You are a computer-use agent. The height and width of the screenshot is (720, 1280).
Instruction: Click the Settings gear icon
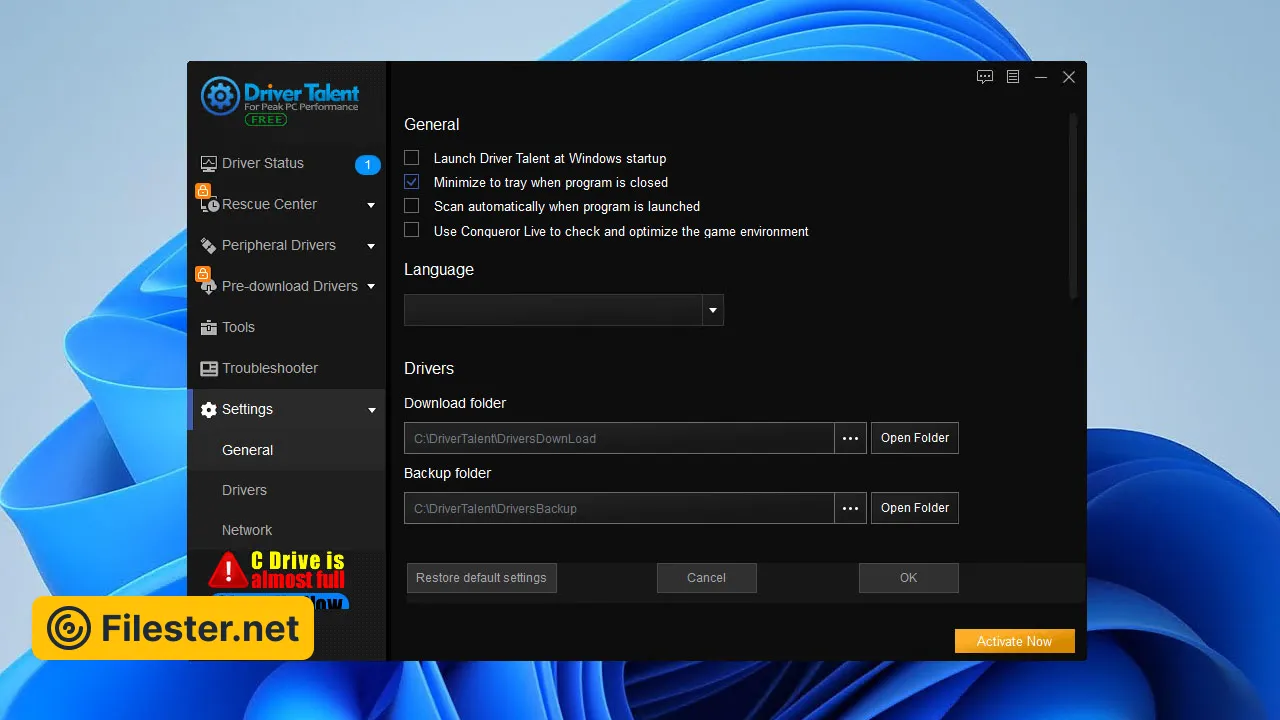pyautogui.click(x=208, y=410)
